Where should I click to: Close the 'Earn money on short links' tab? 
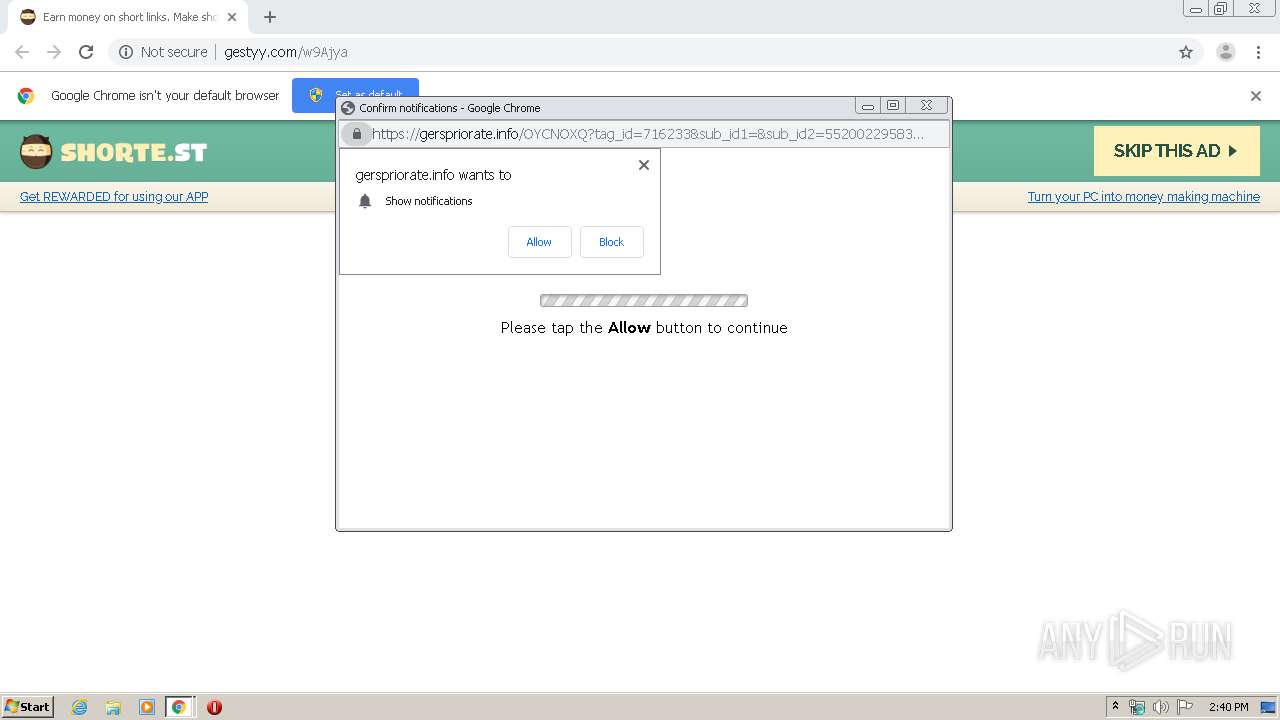[232, 17]
